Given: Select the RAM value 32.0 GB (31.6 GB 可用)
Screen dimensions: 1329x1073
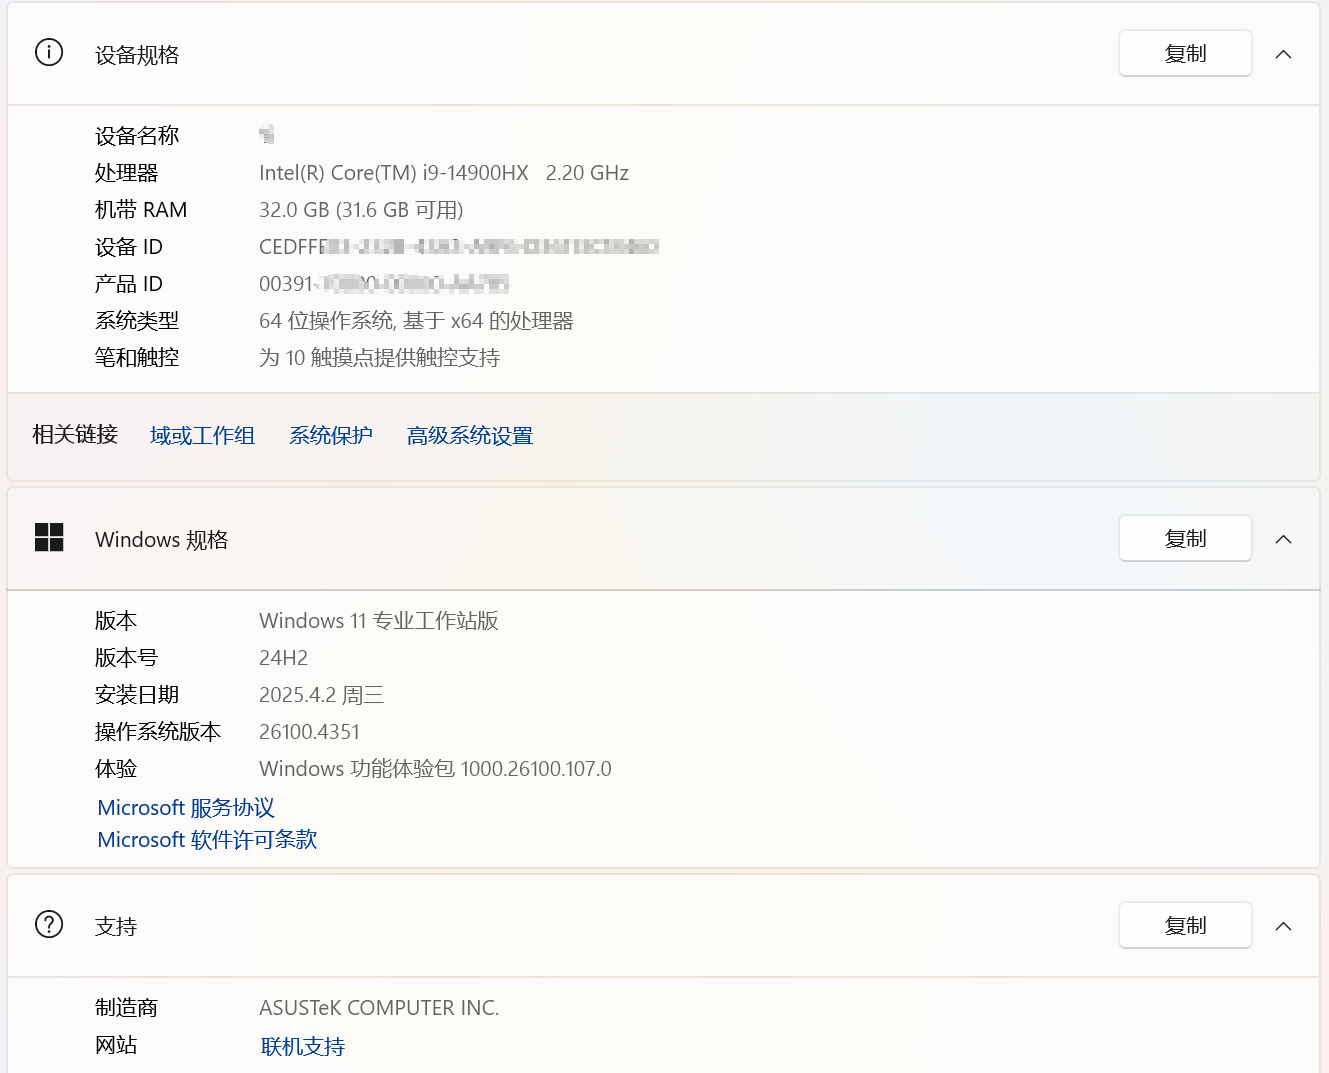Looking at the screenshot, I should [361, 210].
